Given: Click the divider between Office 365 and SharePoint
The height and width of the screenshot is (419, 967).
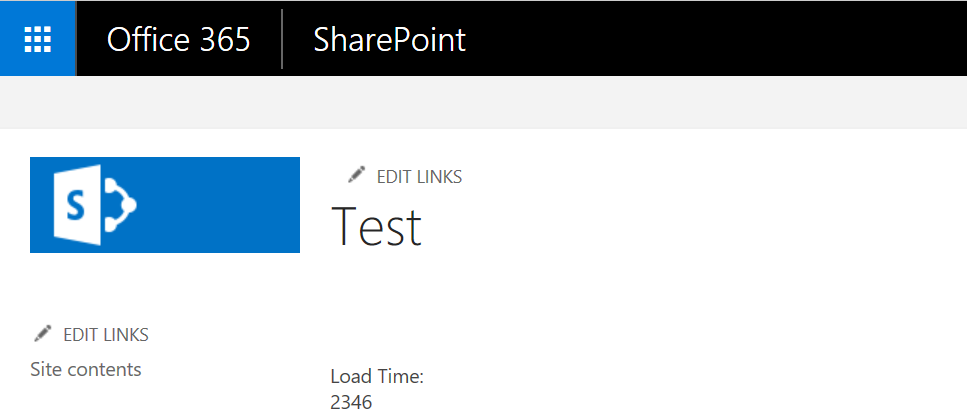Looking at the screenshot, I should 283,39.
